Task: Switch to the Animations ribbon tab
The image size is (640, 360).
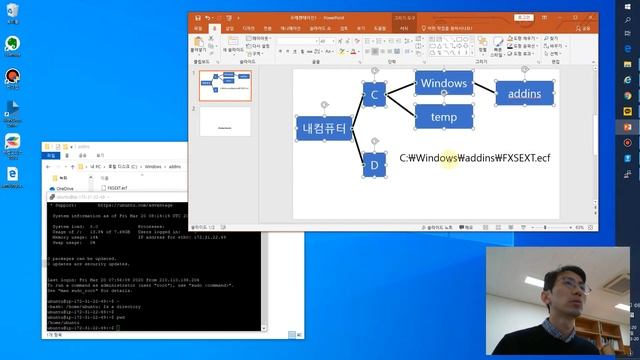Action: (290, 29)
